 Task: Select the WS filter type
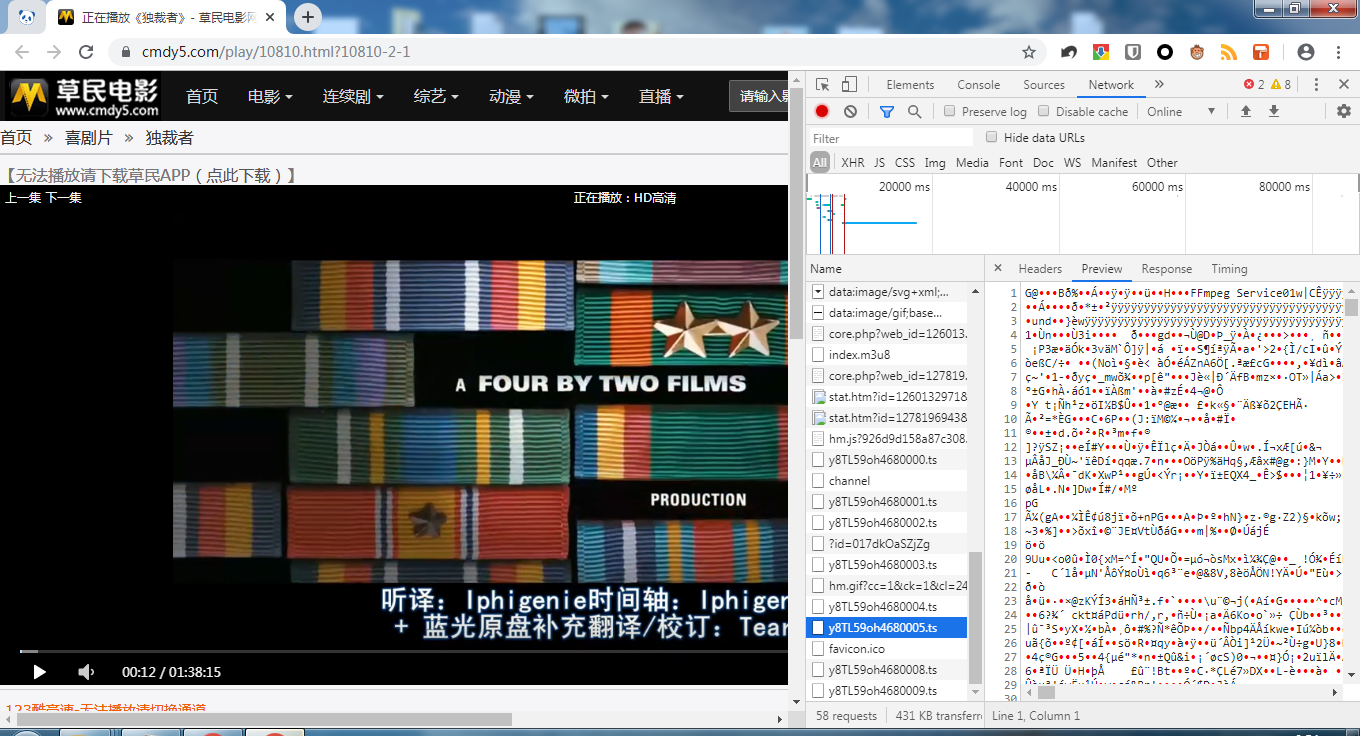point(1072,163)
